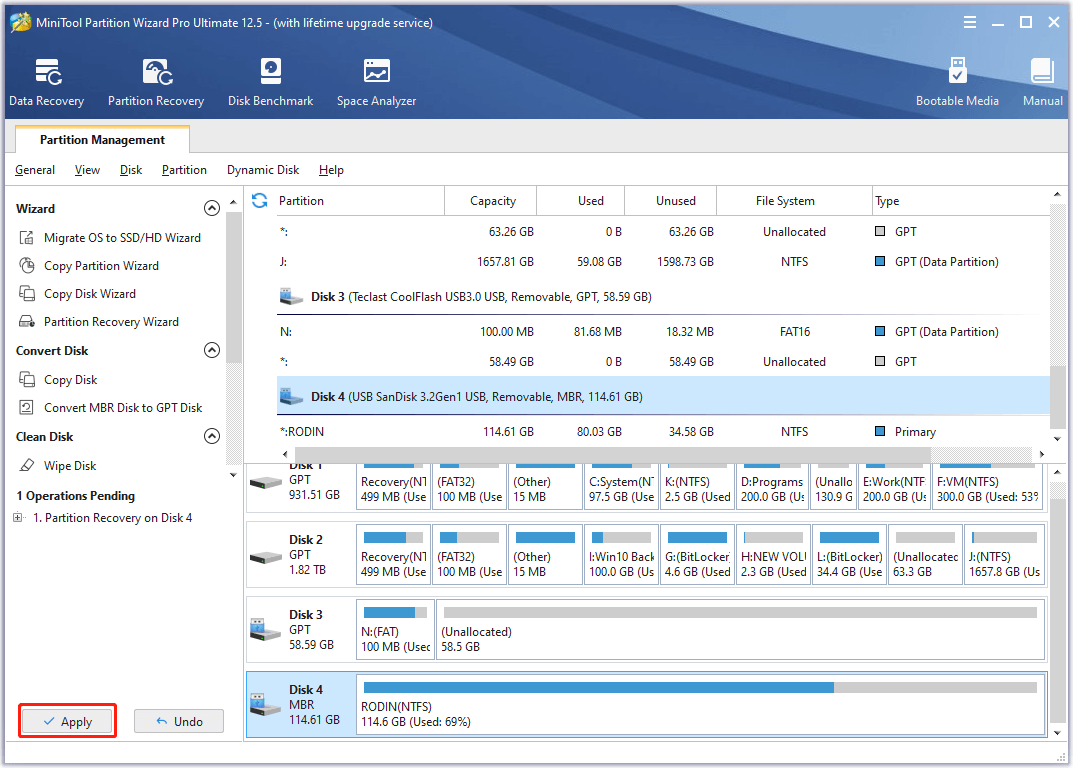Open the Help menu

pyautogui.click(x=331, y=170)
